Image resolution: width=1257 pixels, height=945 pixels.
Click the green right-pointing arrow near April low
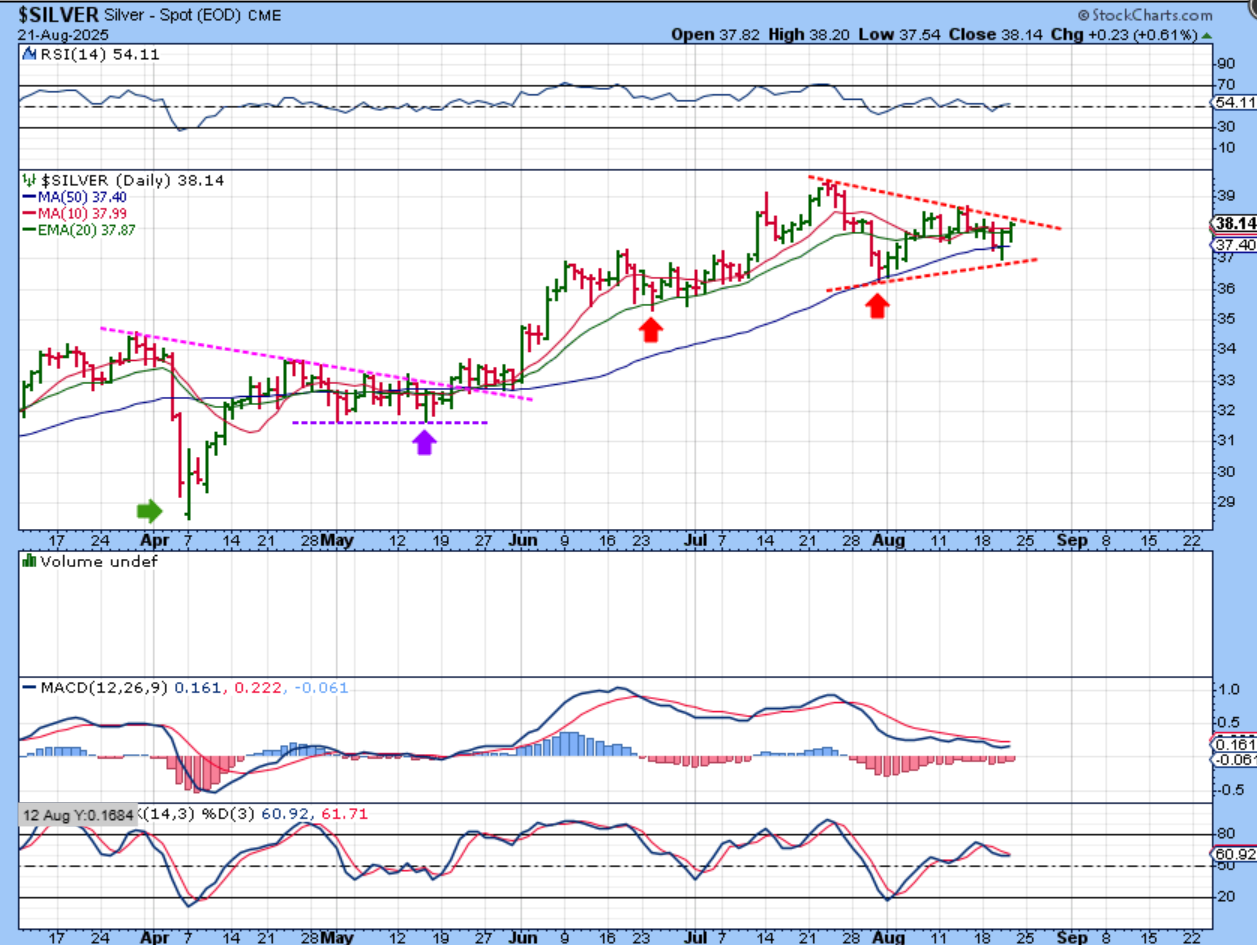pos(148,511)
